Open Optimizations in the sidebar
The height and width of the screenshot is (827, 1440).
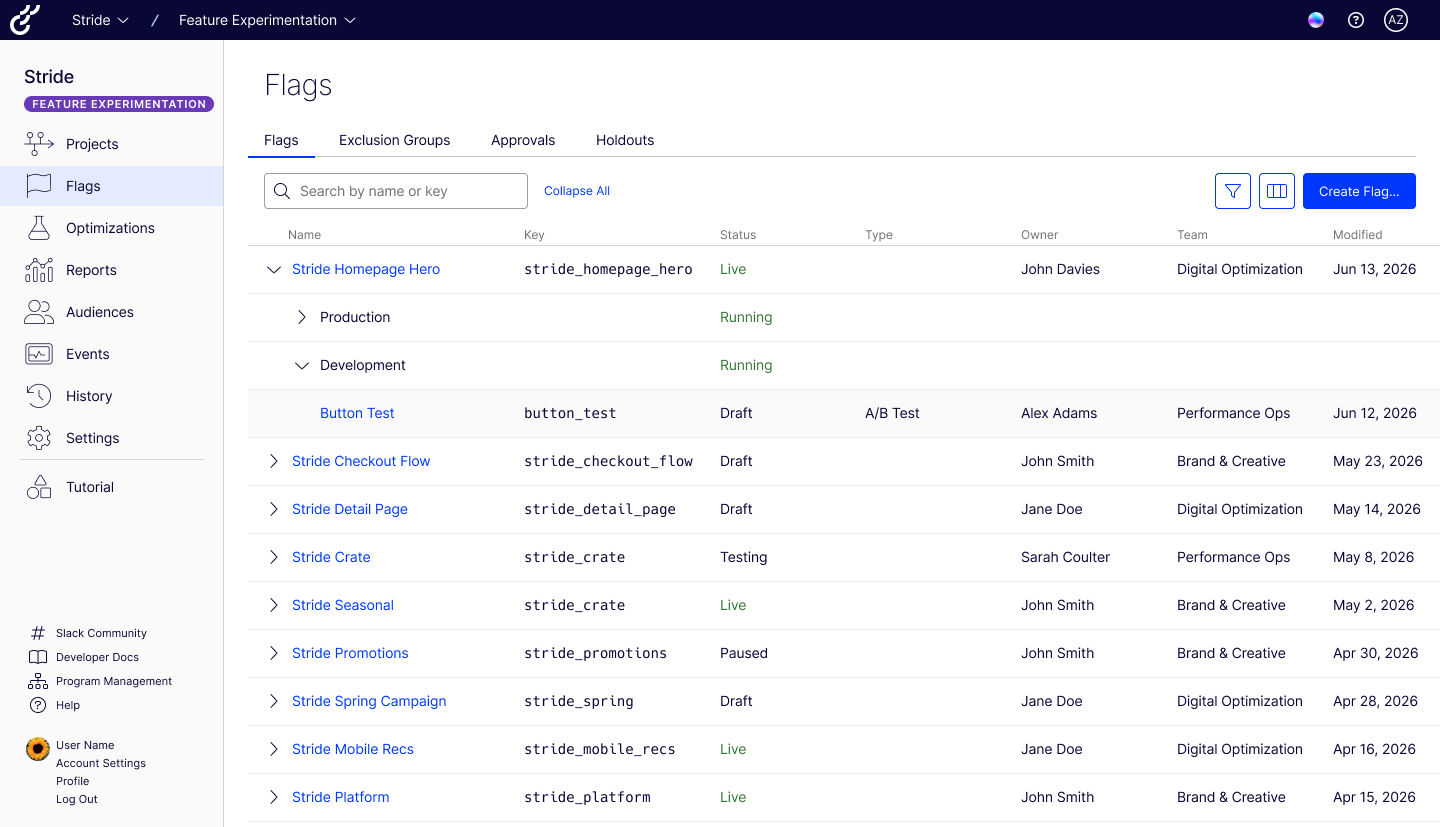click(x=110, y=228)
